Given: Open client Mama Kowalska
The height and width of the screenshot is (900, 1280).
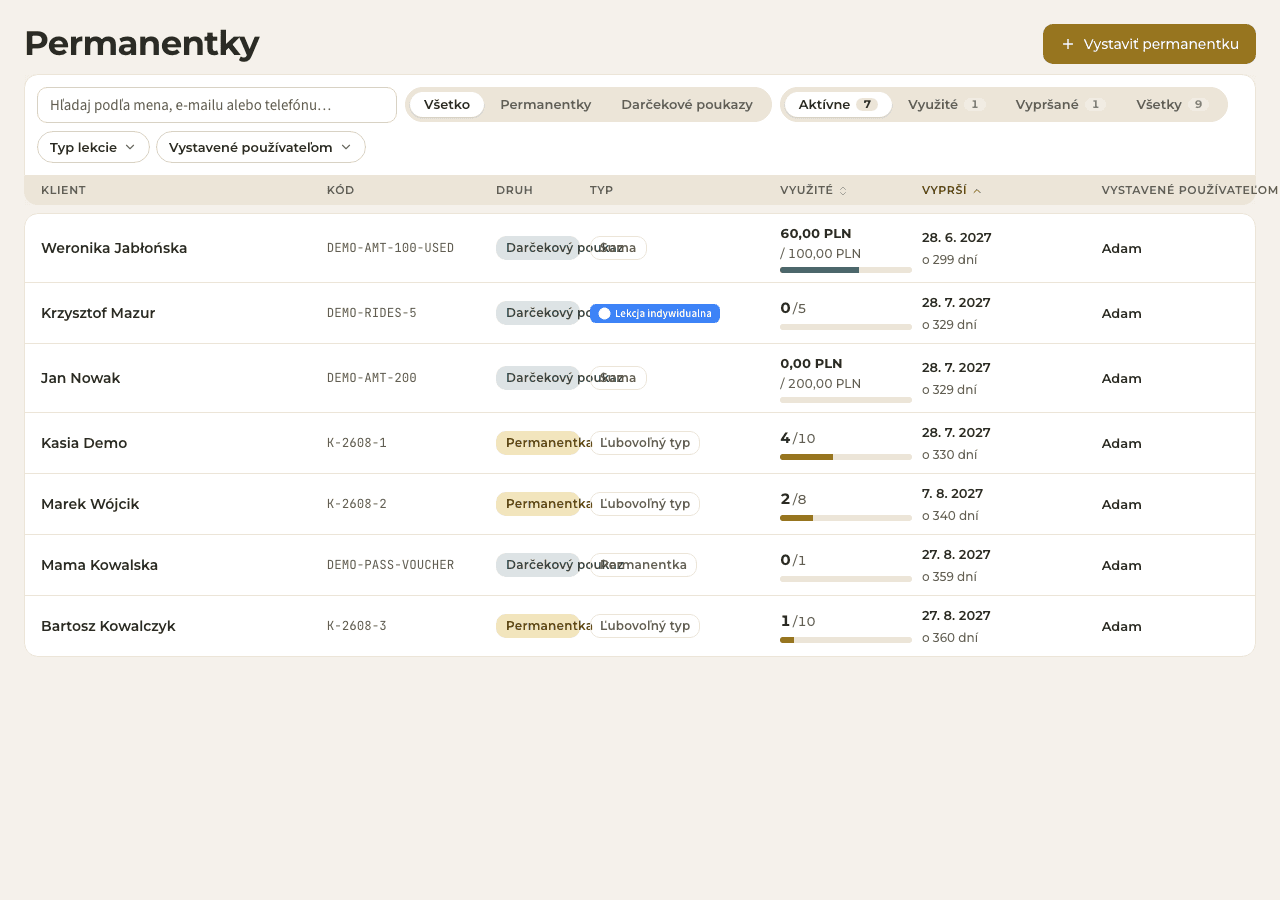Looking at the screenshot, I should click(x=99, y=565).
